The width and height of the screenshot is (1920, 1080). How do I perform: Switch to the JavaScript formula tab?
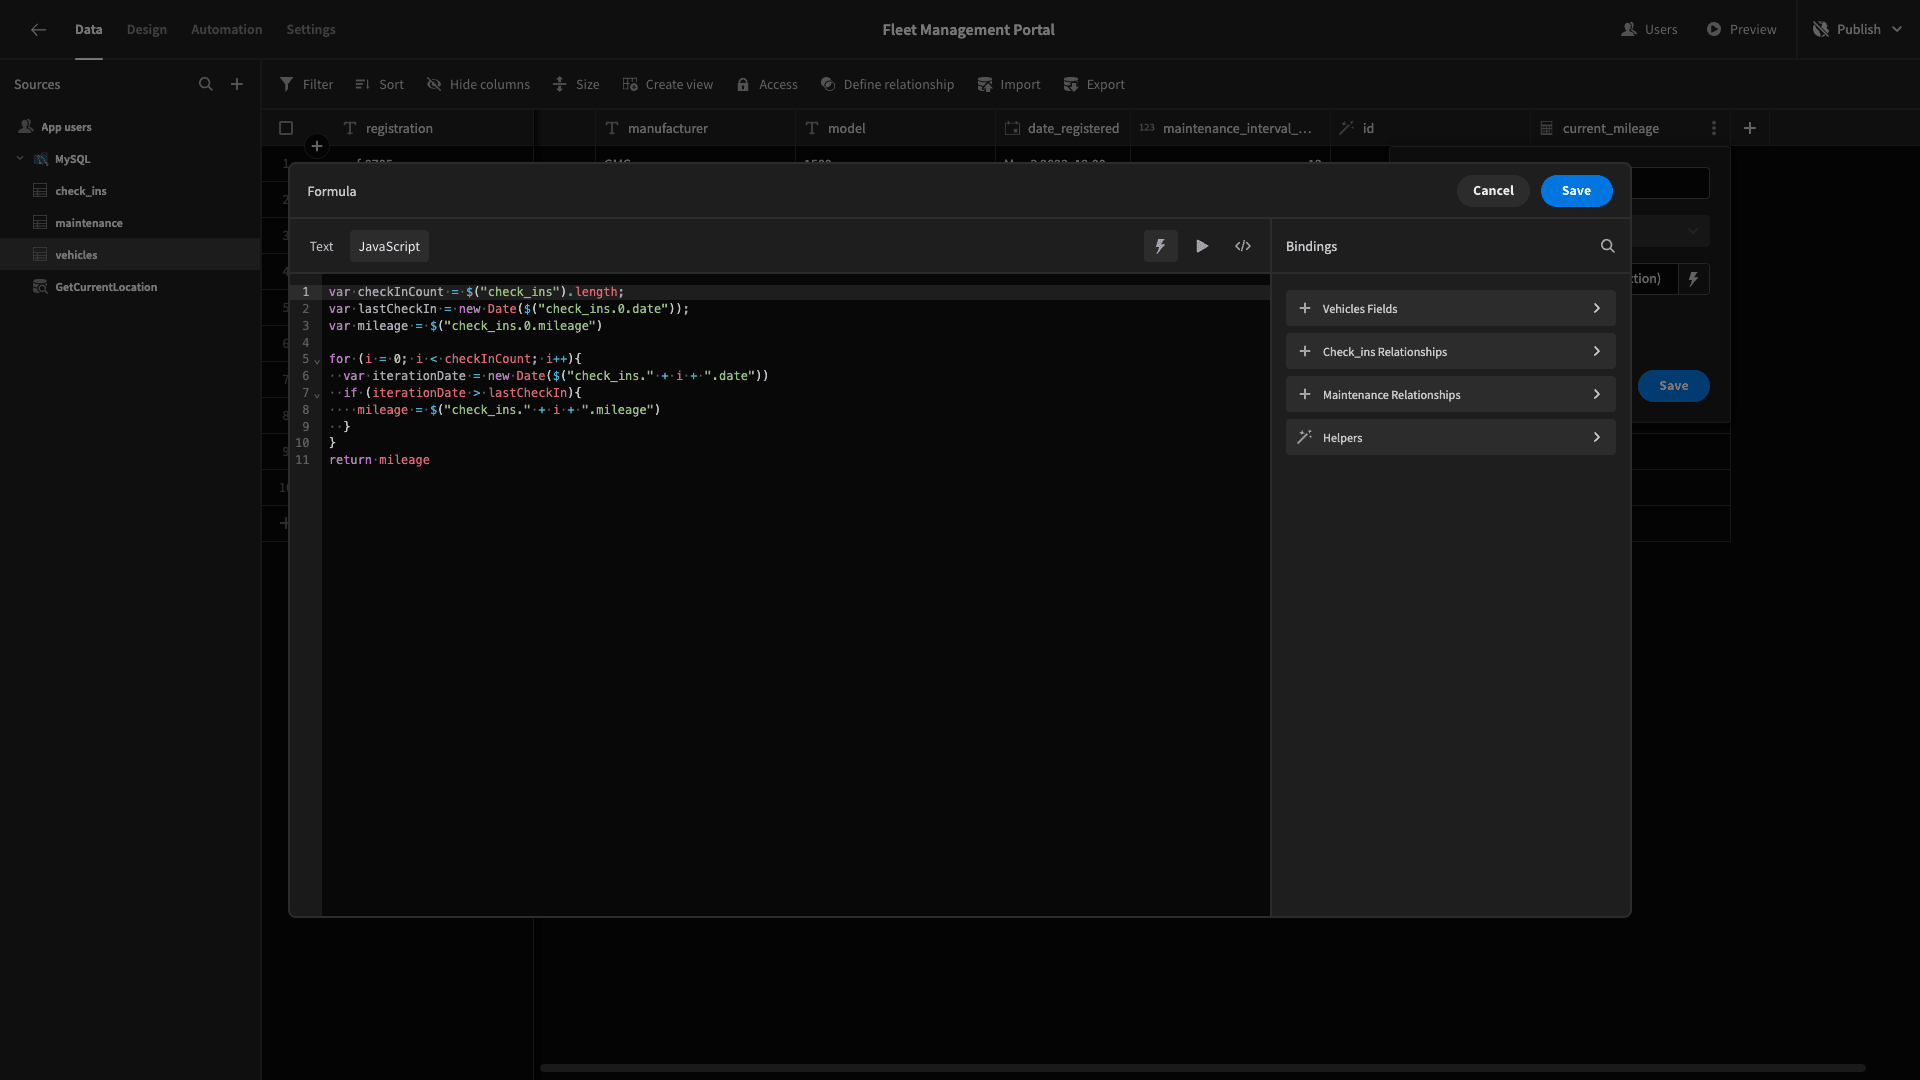click(388, 247)
